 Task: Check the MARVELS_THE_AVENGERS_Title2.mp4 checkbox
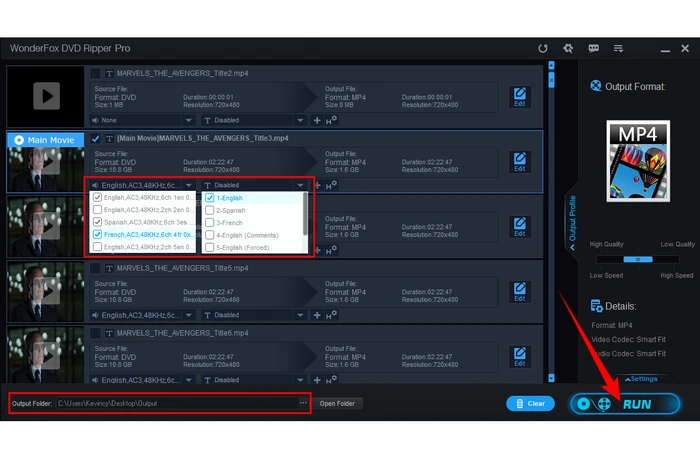95,73
